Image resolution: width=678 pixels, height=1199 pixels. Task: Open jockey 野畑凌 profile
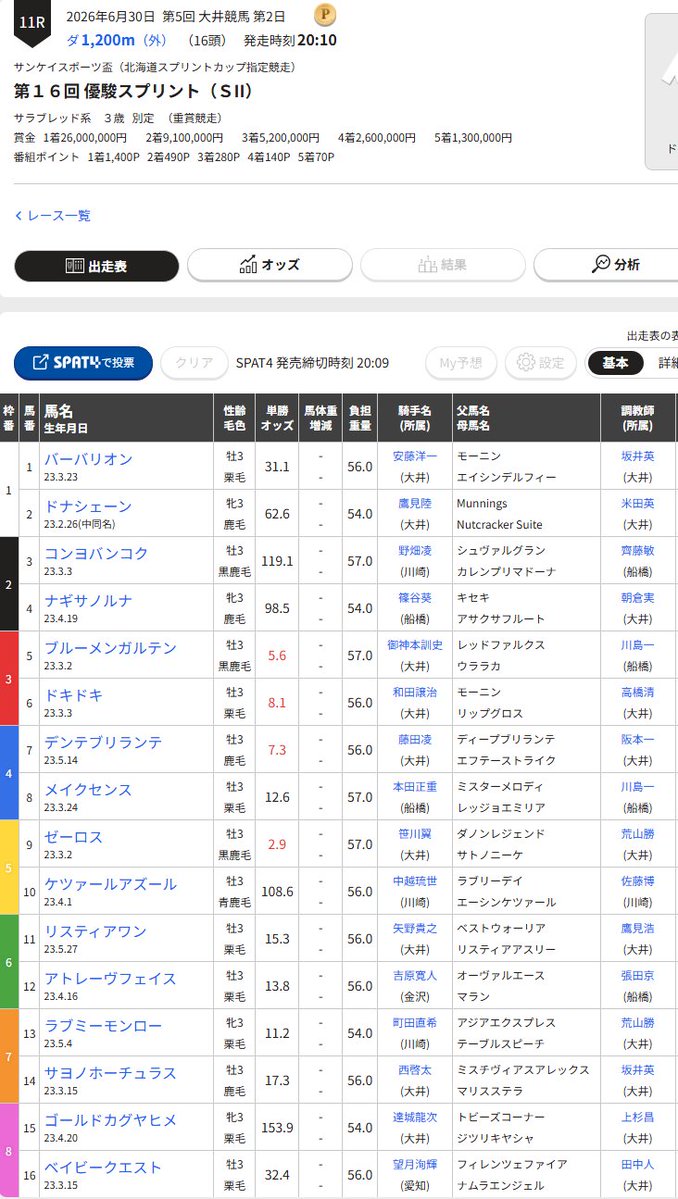(415, 551)
